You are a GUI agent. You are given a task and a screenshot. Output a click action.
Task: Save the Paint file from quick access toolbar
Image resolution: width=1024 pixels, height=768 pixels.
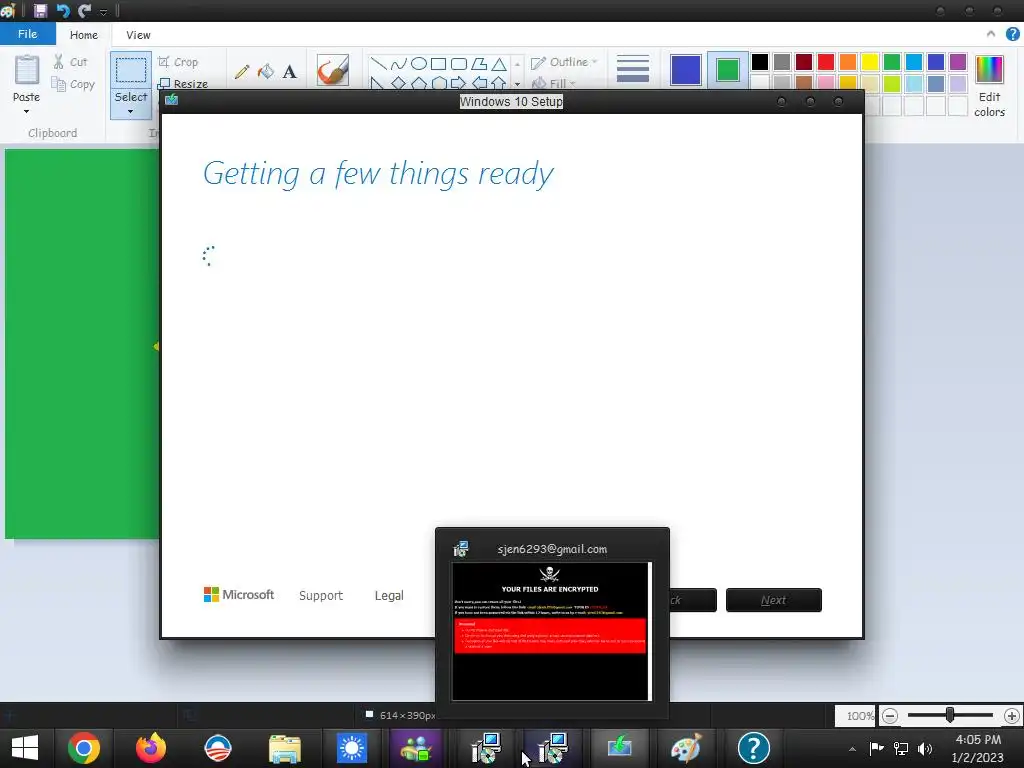coord(40,10)
